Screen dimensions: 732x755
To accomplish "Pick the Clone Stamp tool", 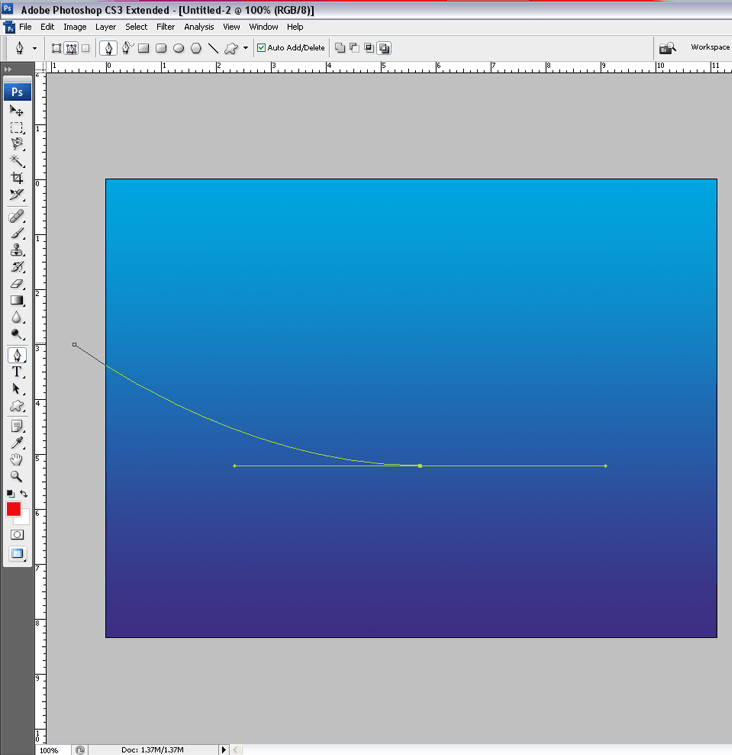I will [17, 250].
